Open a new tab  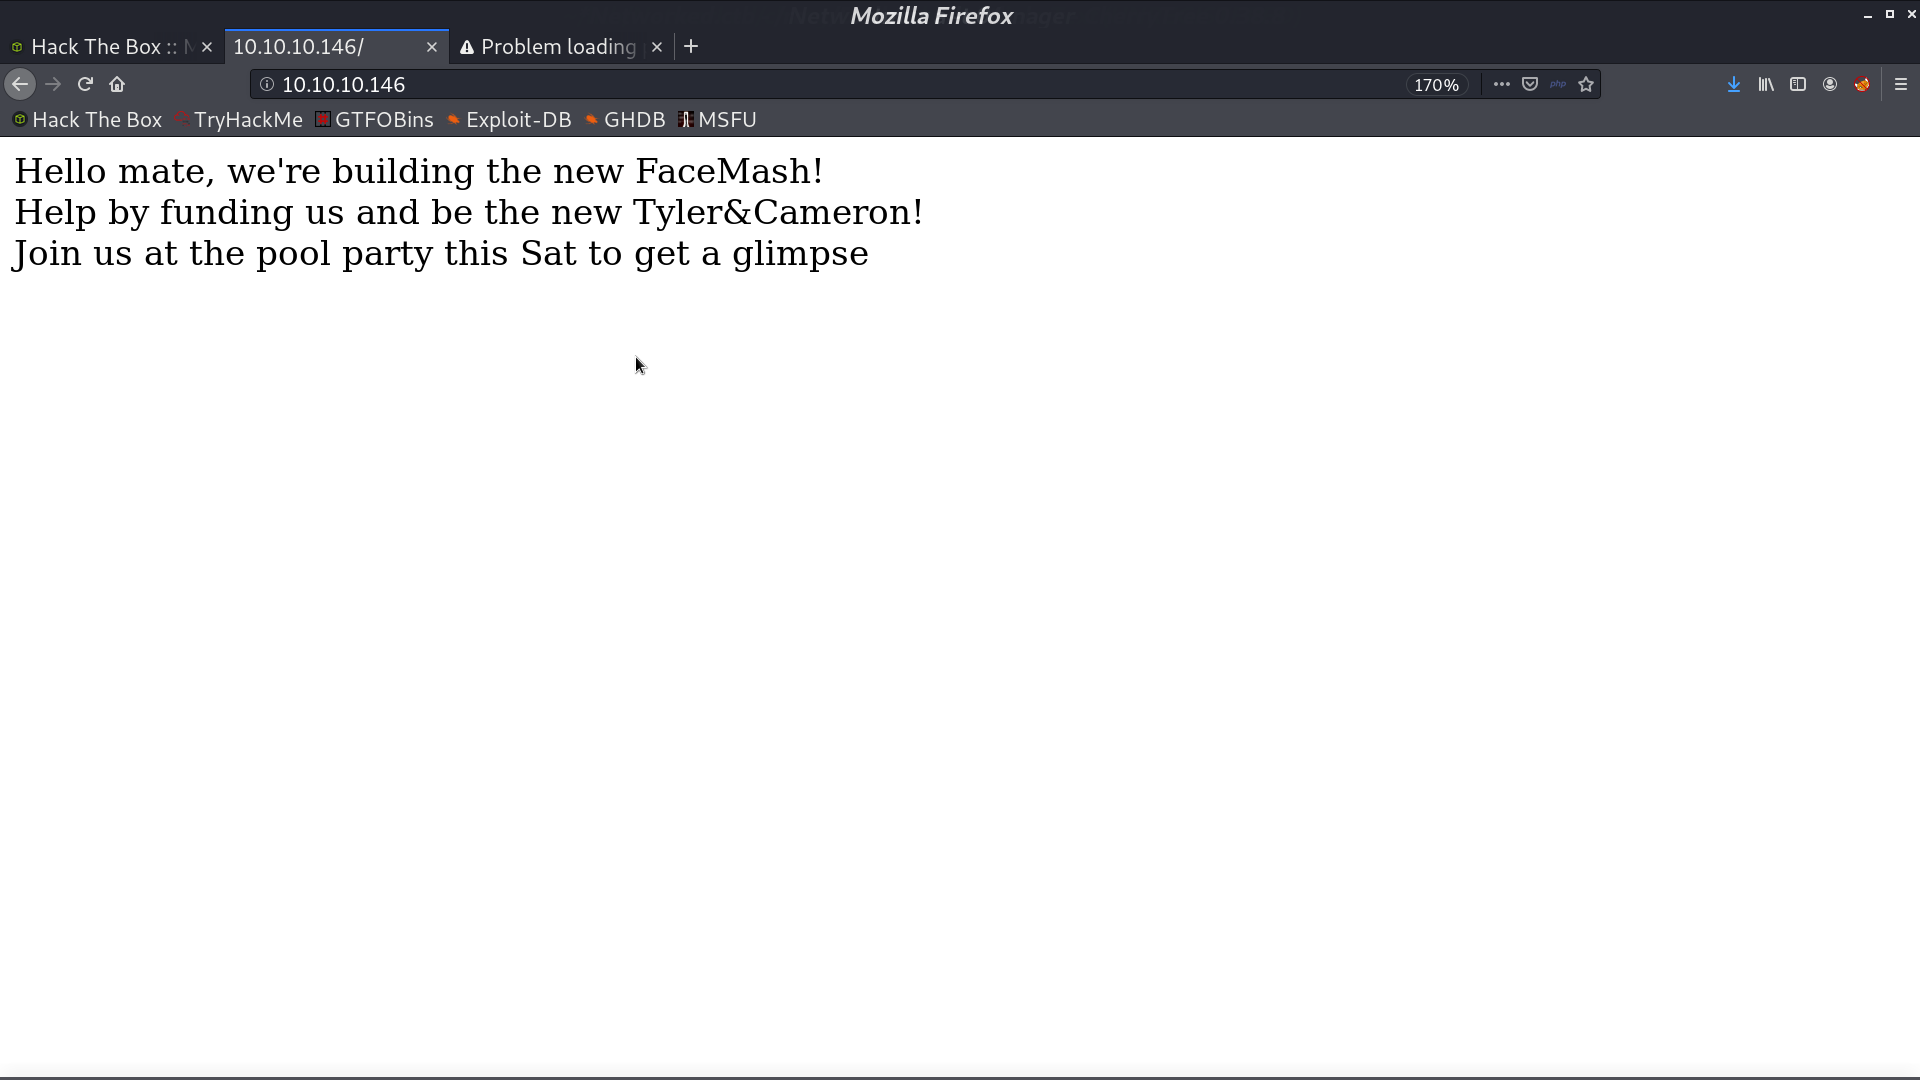691,47
